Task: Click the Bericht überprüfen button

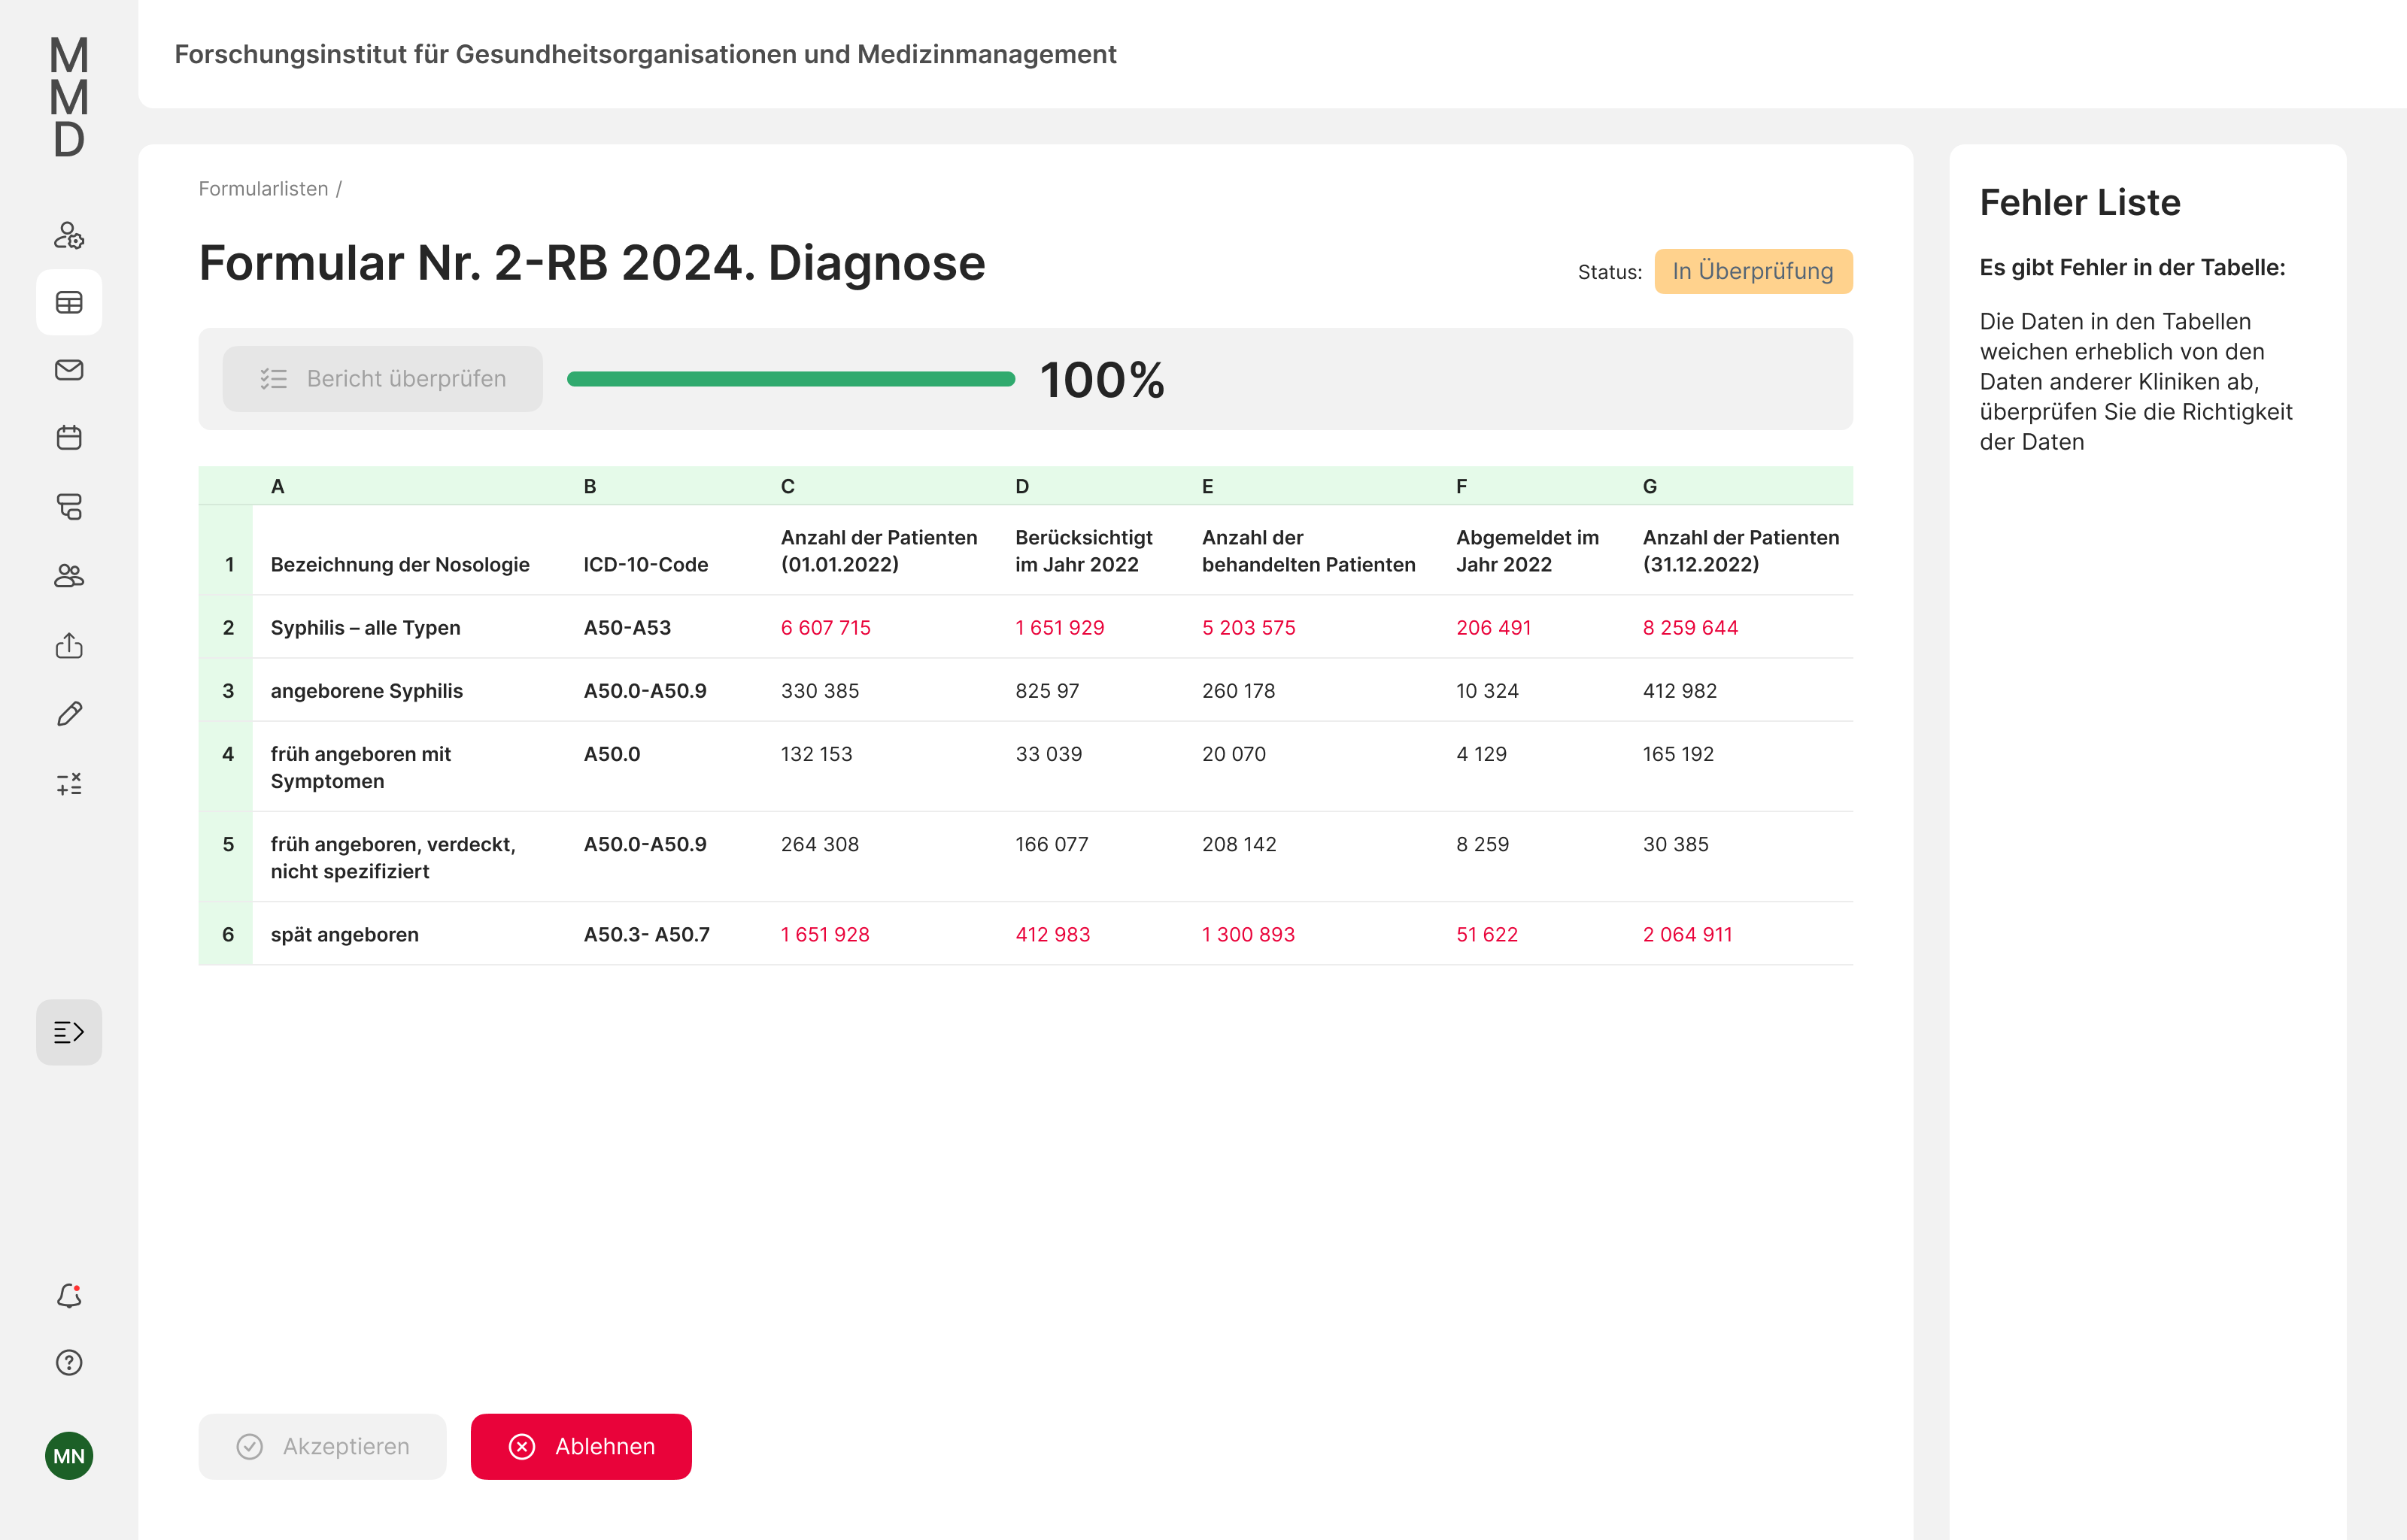Action: pos(382,379)
